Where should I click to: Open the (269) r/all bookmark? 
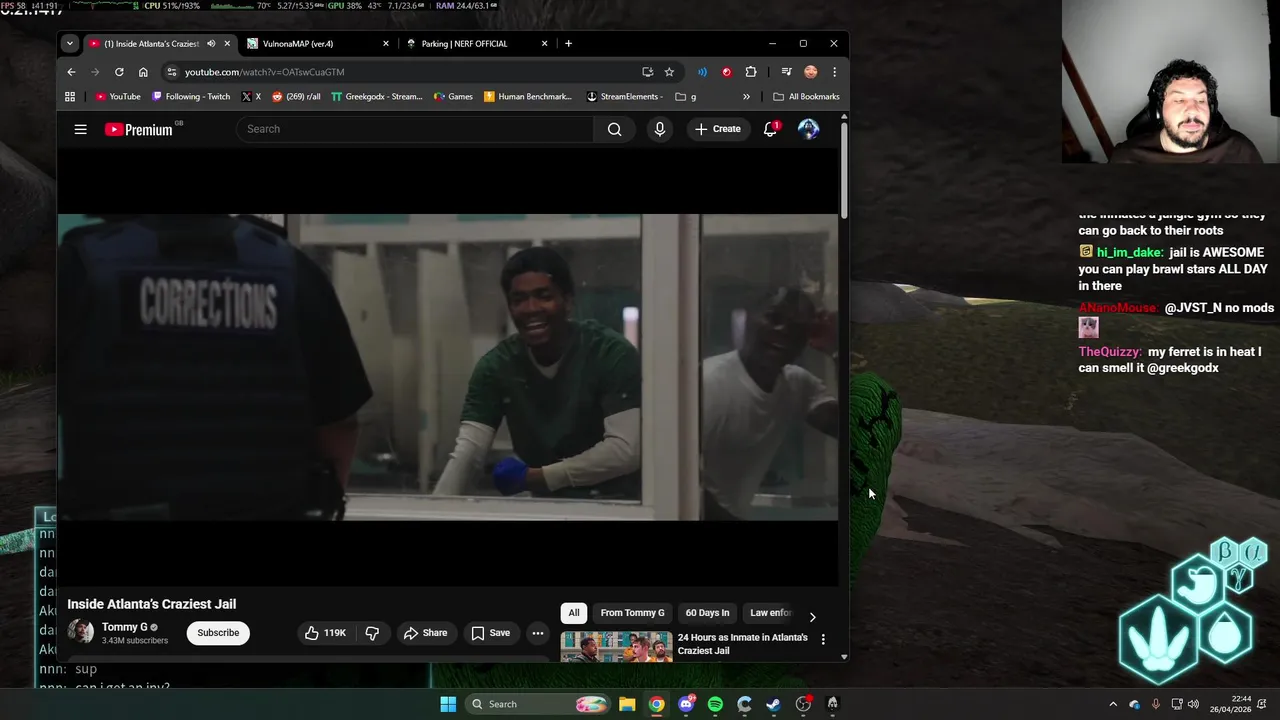296,97
